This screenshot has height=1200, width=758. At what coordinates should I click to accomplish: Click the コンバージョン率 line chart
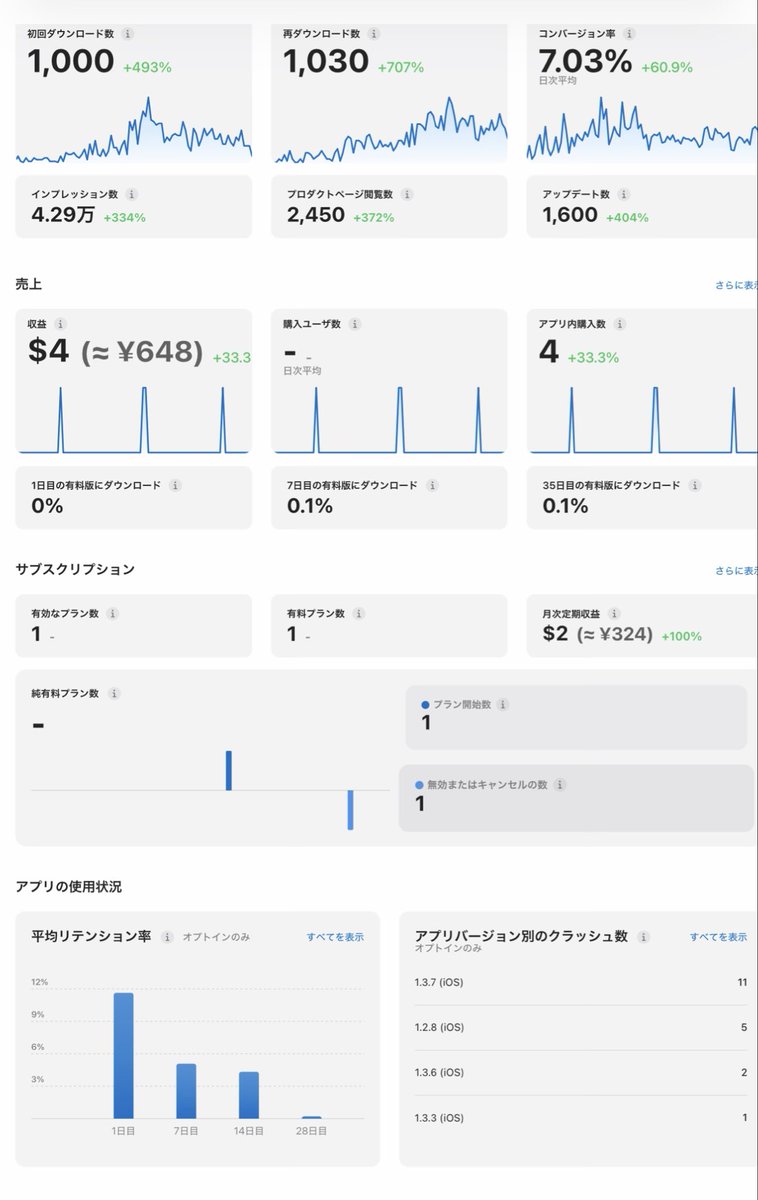click(x=642, y=128)
